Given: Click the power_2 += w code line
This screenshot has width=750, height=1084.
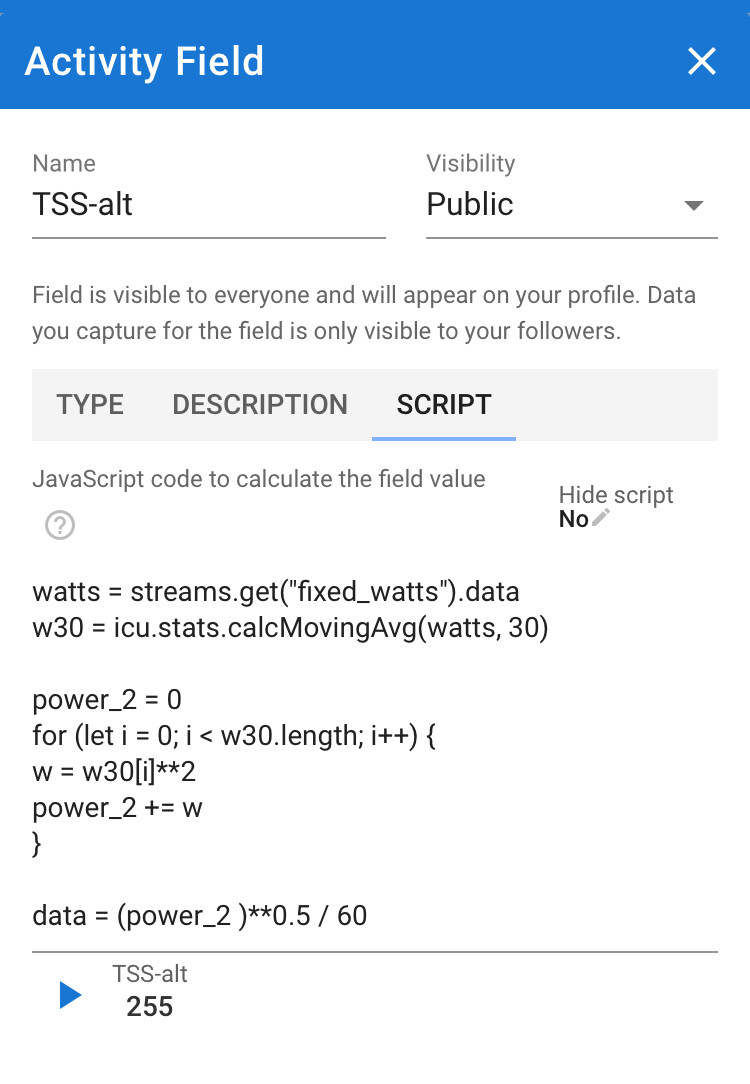Looking at the screenshot, I should [x=118, y=807].
